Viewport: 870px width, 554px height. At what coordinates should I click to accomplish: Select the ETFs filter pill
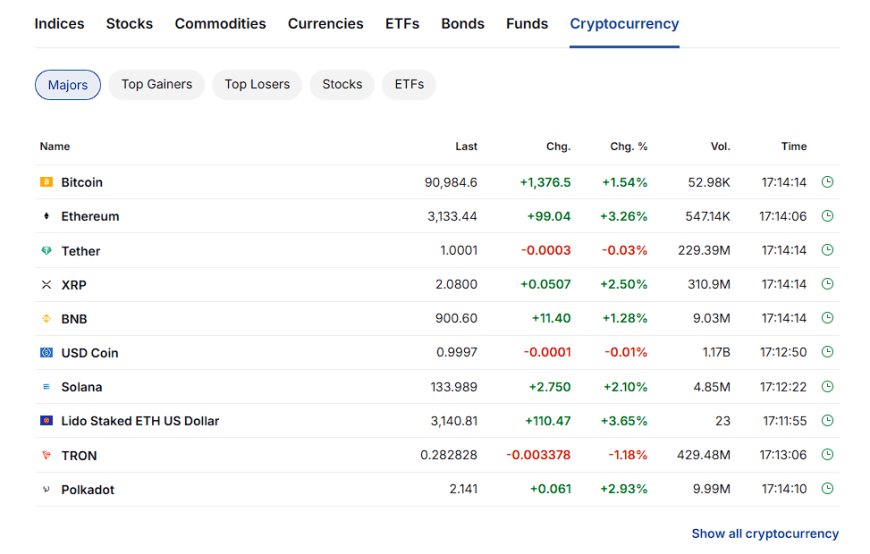[409, 84]
